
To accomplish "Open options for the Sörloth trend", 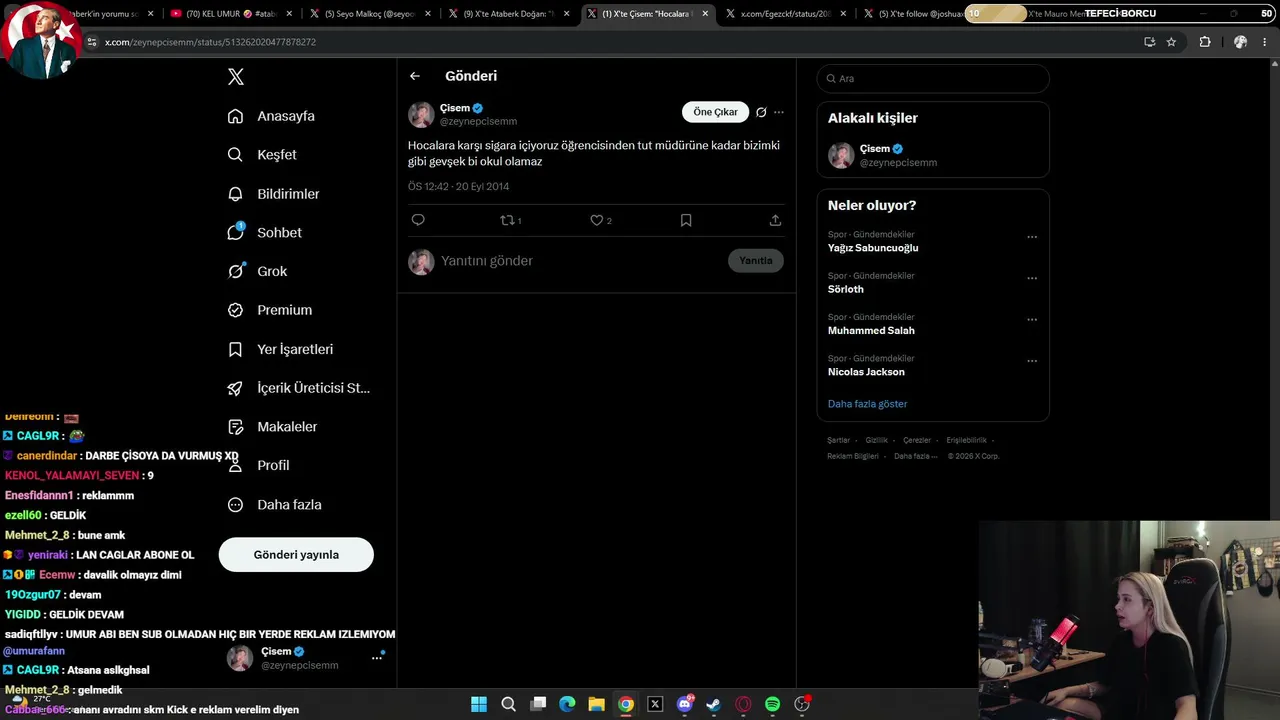I will pyautogui.click(x=1032, y=278).
